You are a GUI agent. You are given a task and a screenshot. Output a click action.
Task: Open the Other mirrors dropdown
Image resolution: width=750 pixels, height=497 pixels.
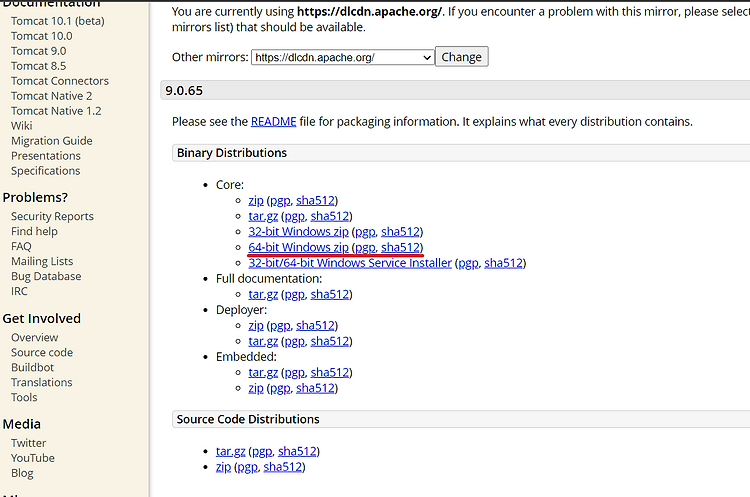pyautogui.click(x=342, y=57)
